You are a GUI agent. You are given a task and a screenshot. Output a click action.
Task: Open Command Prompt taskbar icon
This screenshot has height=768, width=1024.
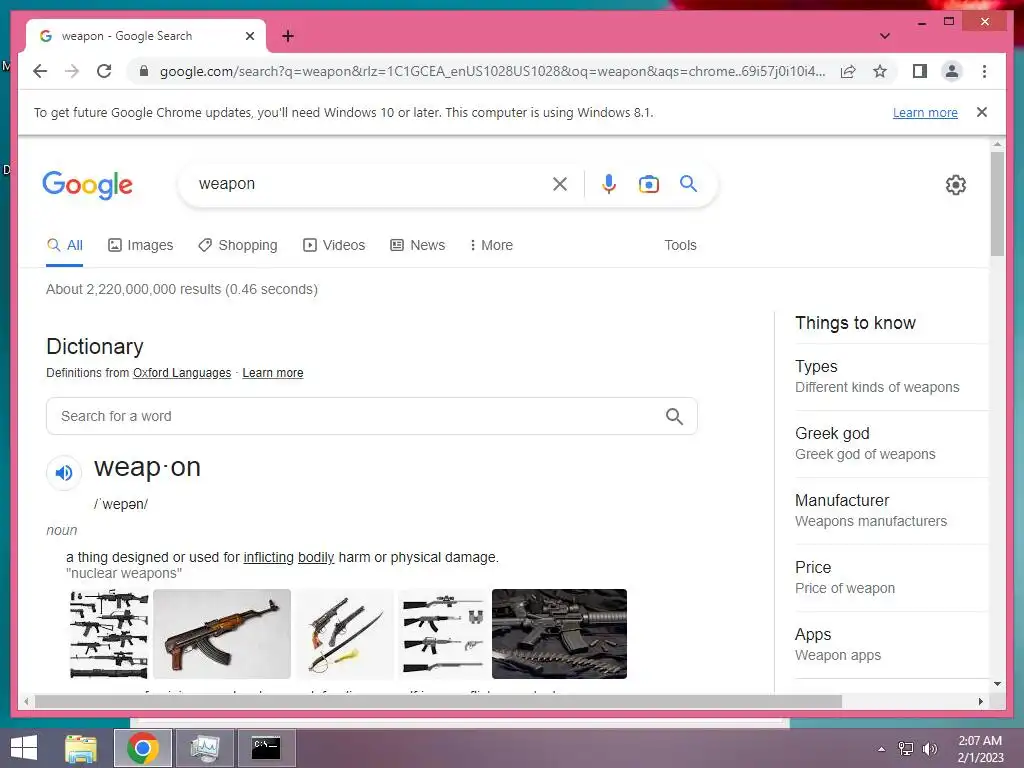click(x=266, y=748)
